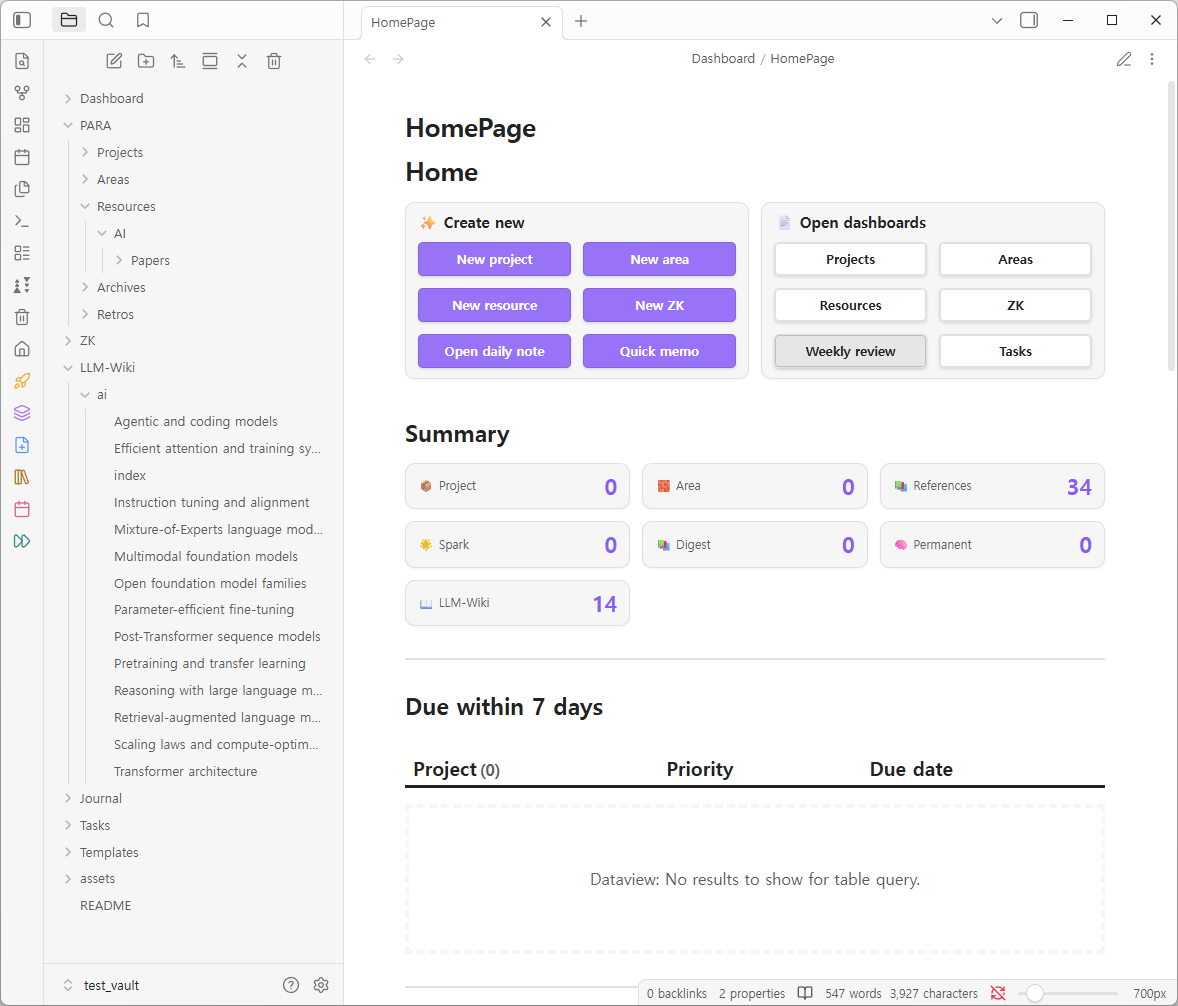Open search with the magnifier icon

(106, 20)
